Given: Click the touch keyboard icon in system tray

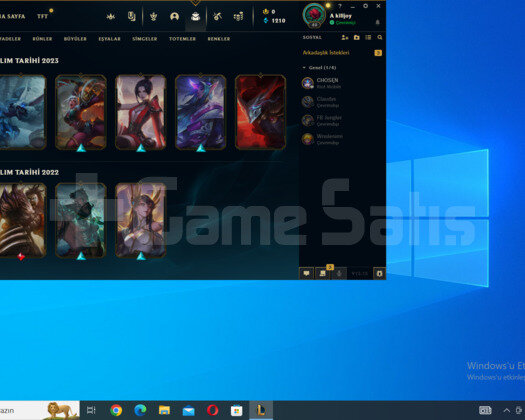Looking at the screenshot, I should pyautogui.click(x=485, y=410).
